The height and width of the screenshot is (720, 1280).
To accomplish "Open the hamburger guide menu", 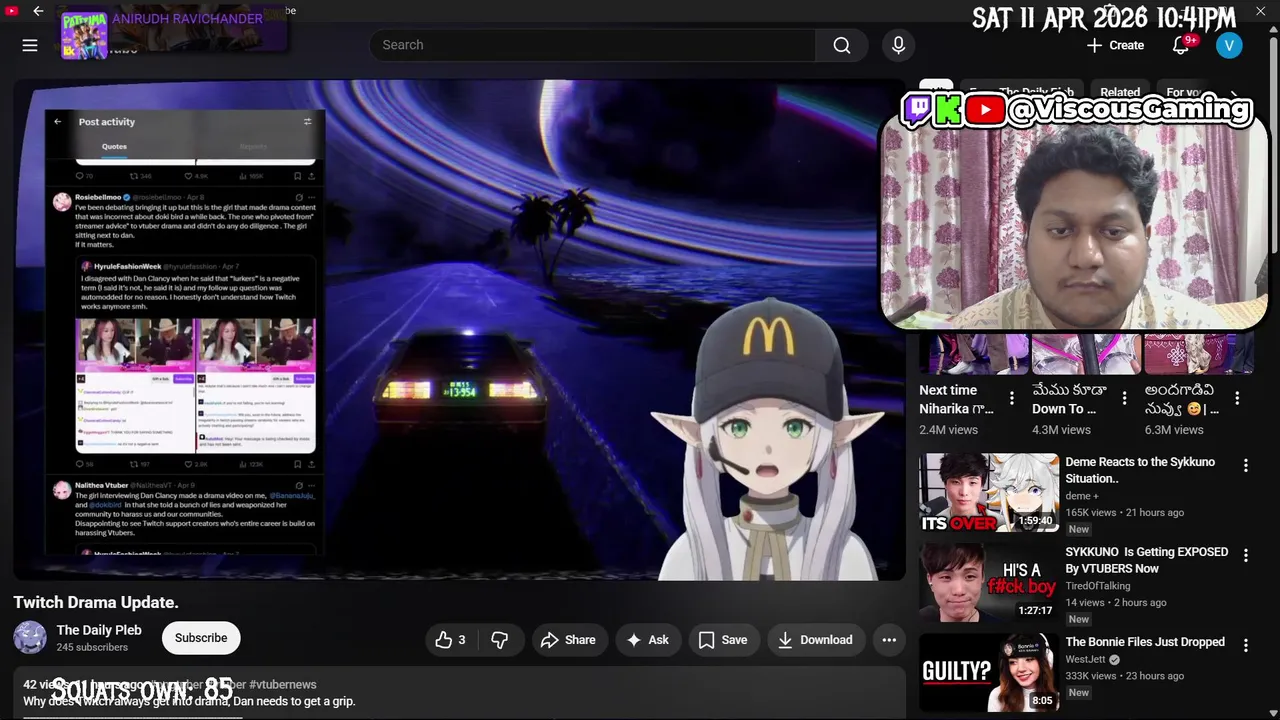I will pyautogui.click(x=30, y=45).
